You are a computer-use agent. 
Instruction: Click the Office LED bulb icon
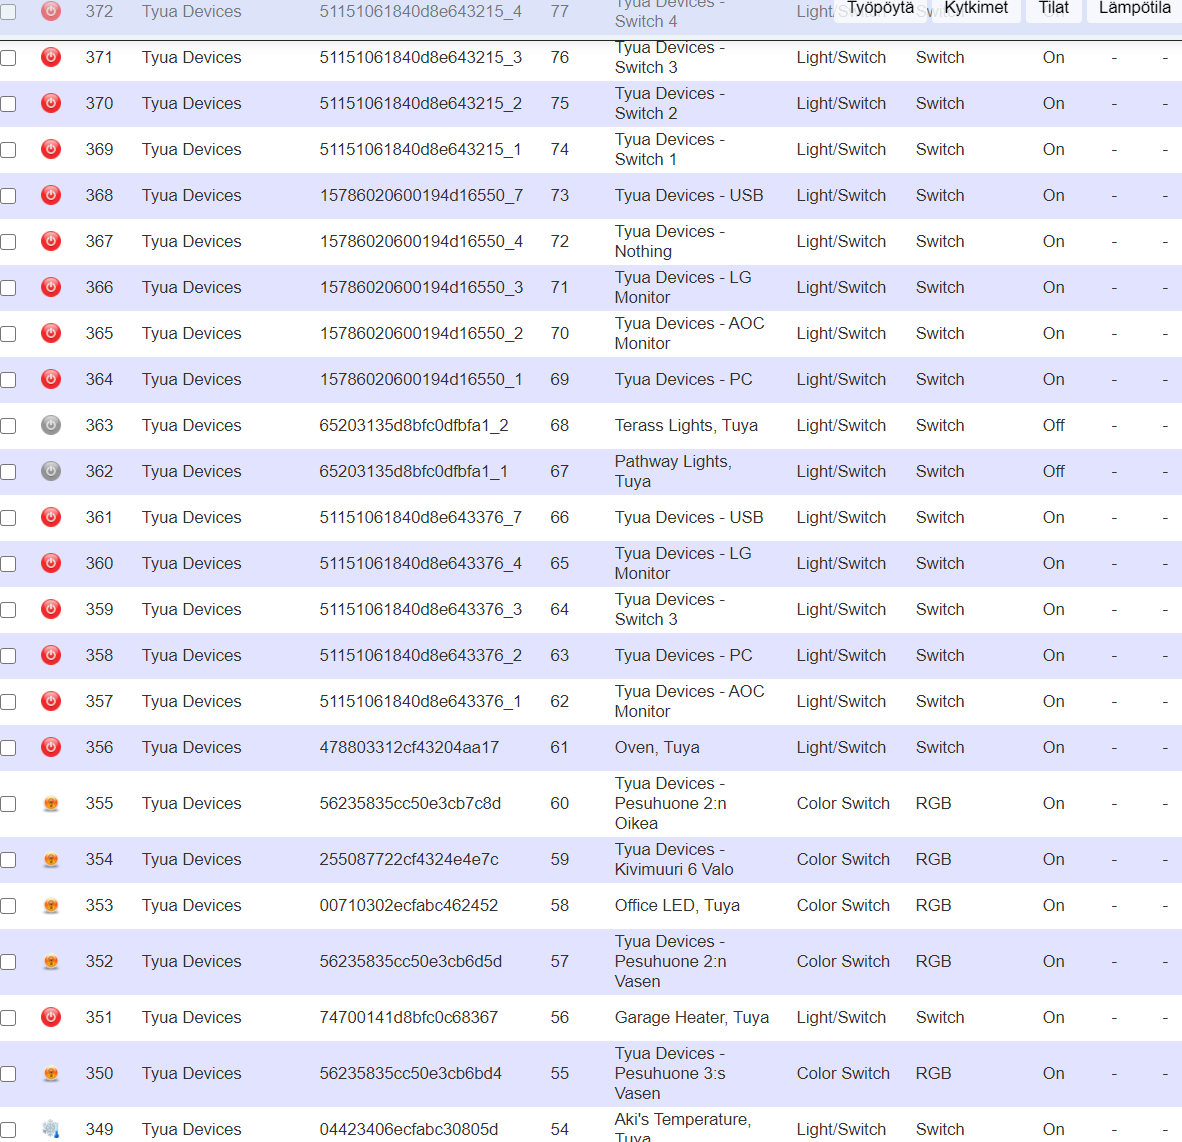coord(51,905)
